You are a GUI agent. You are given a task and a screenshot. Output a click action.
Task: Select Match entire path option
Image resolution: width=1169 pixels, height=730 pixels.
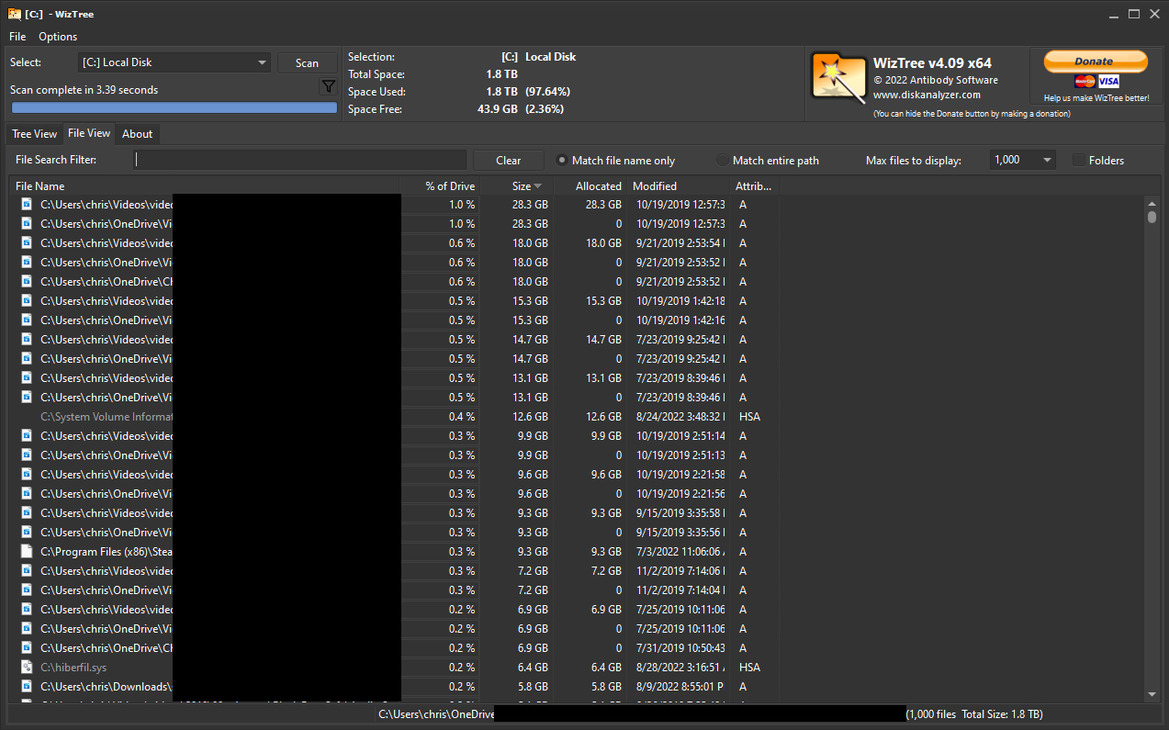pyautogui.click(x=768, y=160)
